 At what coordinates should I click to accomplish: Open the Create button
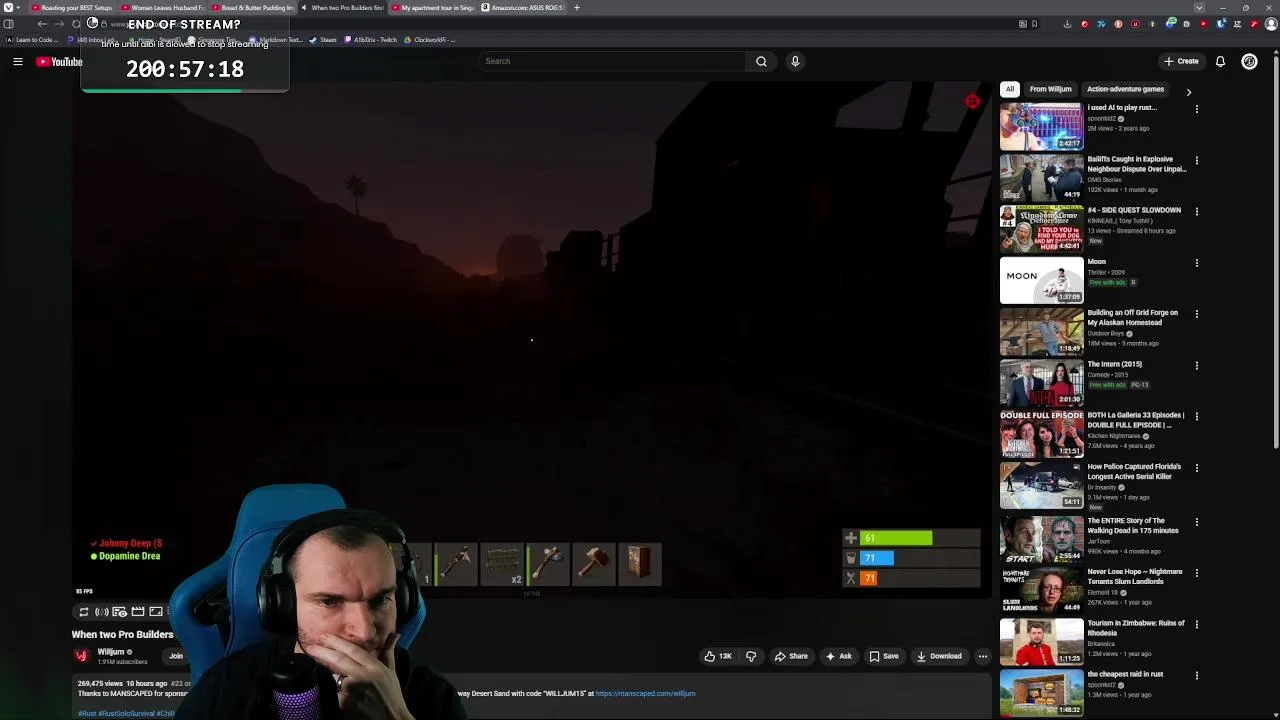point(1181,61)
